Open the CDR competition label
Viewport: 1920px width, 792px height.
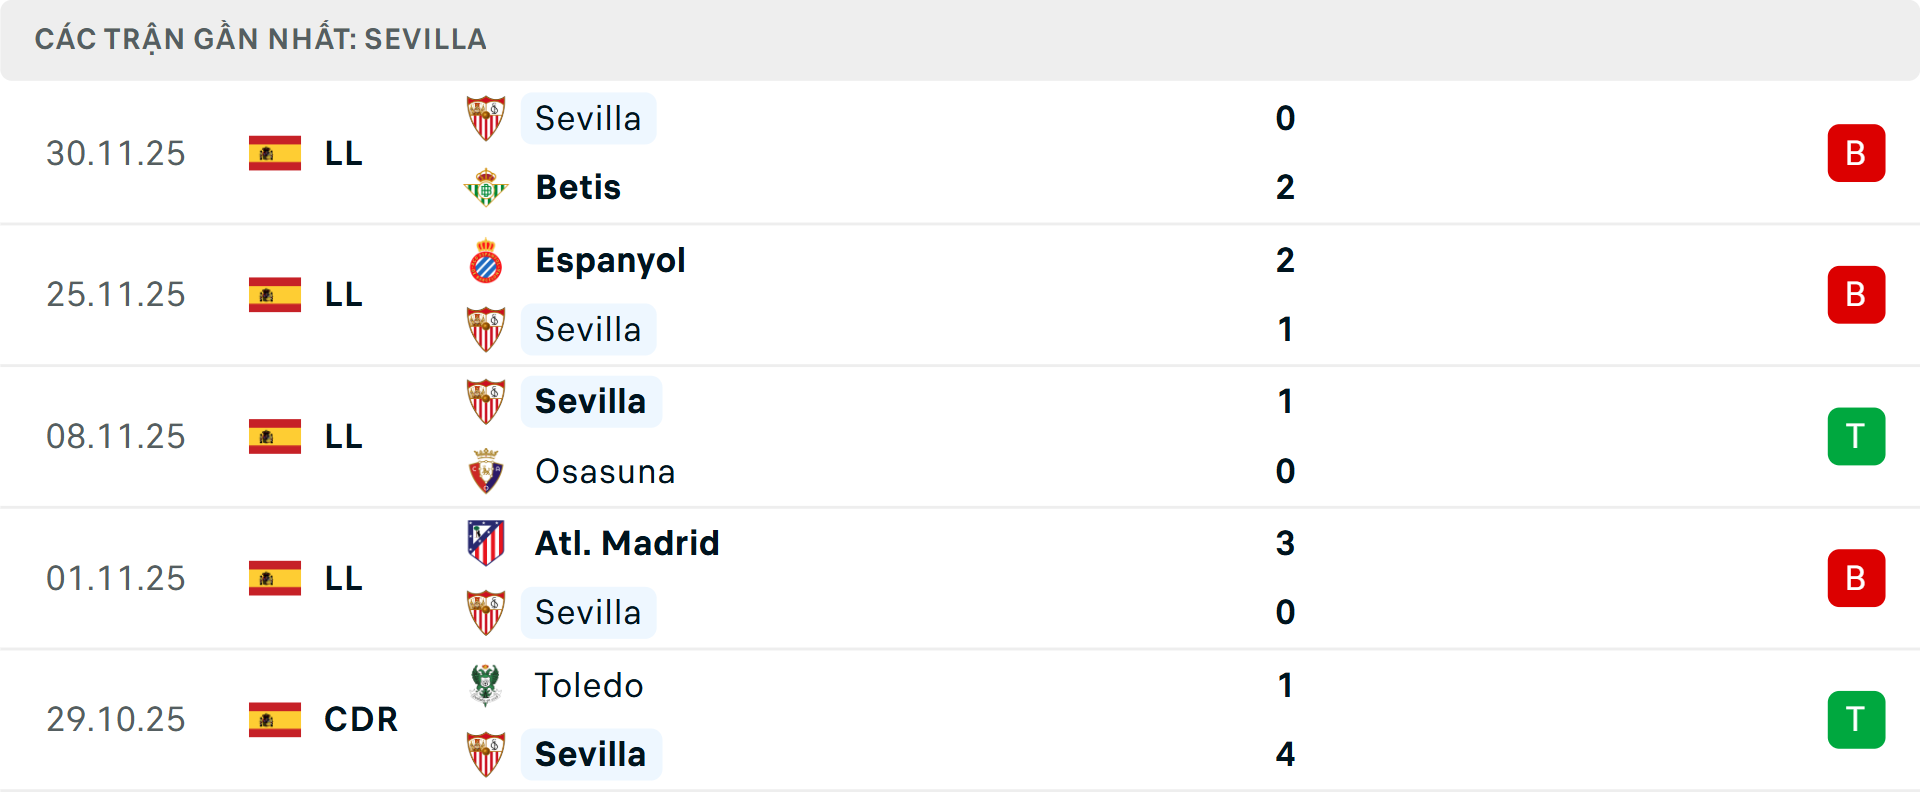360,719
